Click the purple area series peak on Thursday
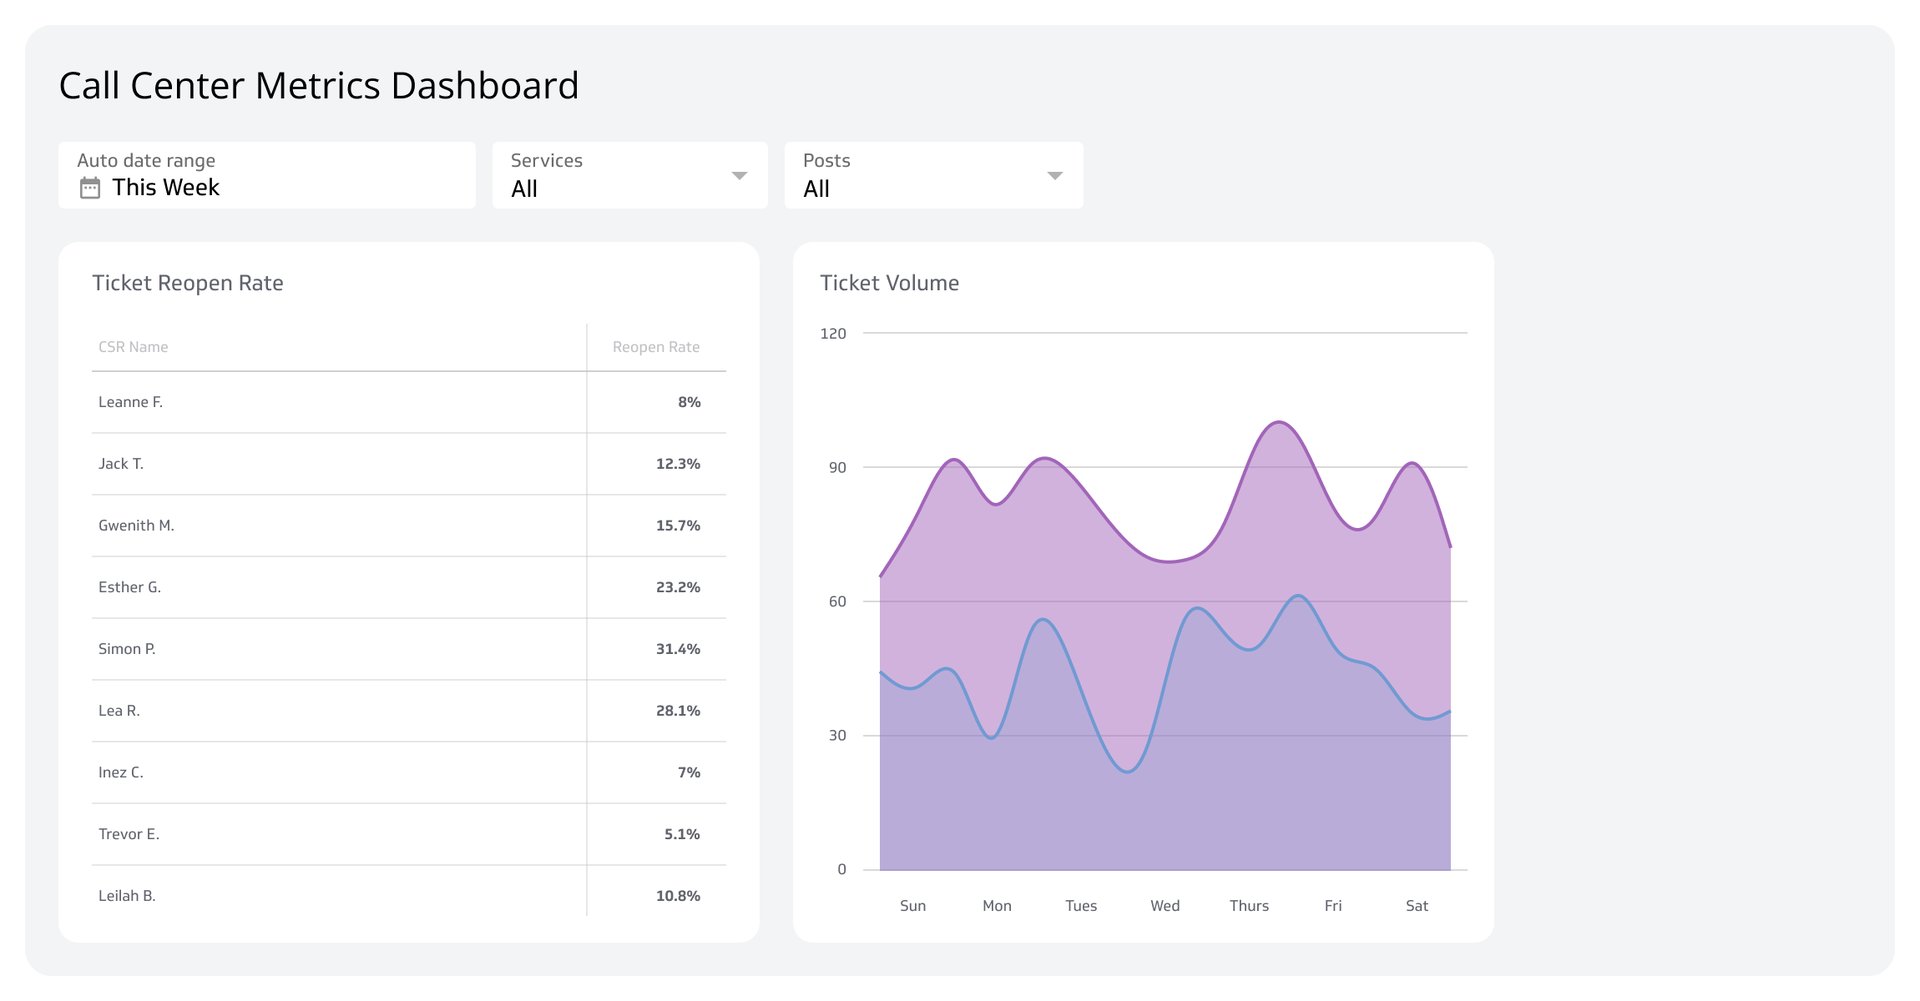Screen dimensions: 1920x1001 click(1280, 424)
